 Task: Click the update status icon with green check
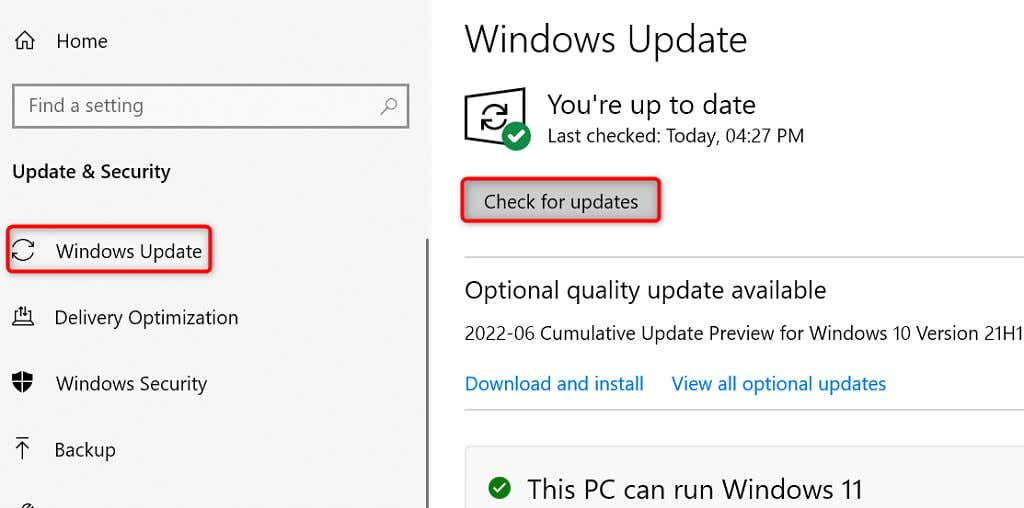(x=497, y=118)
